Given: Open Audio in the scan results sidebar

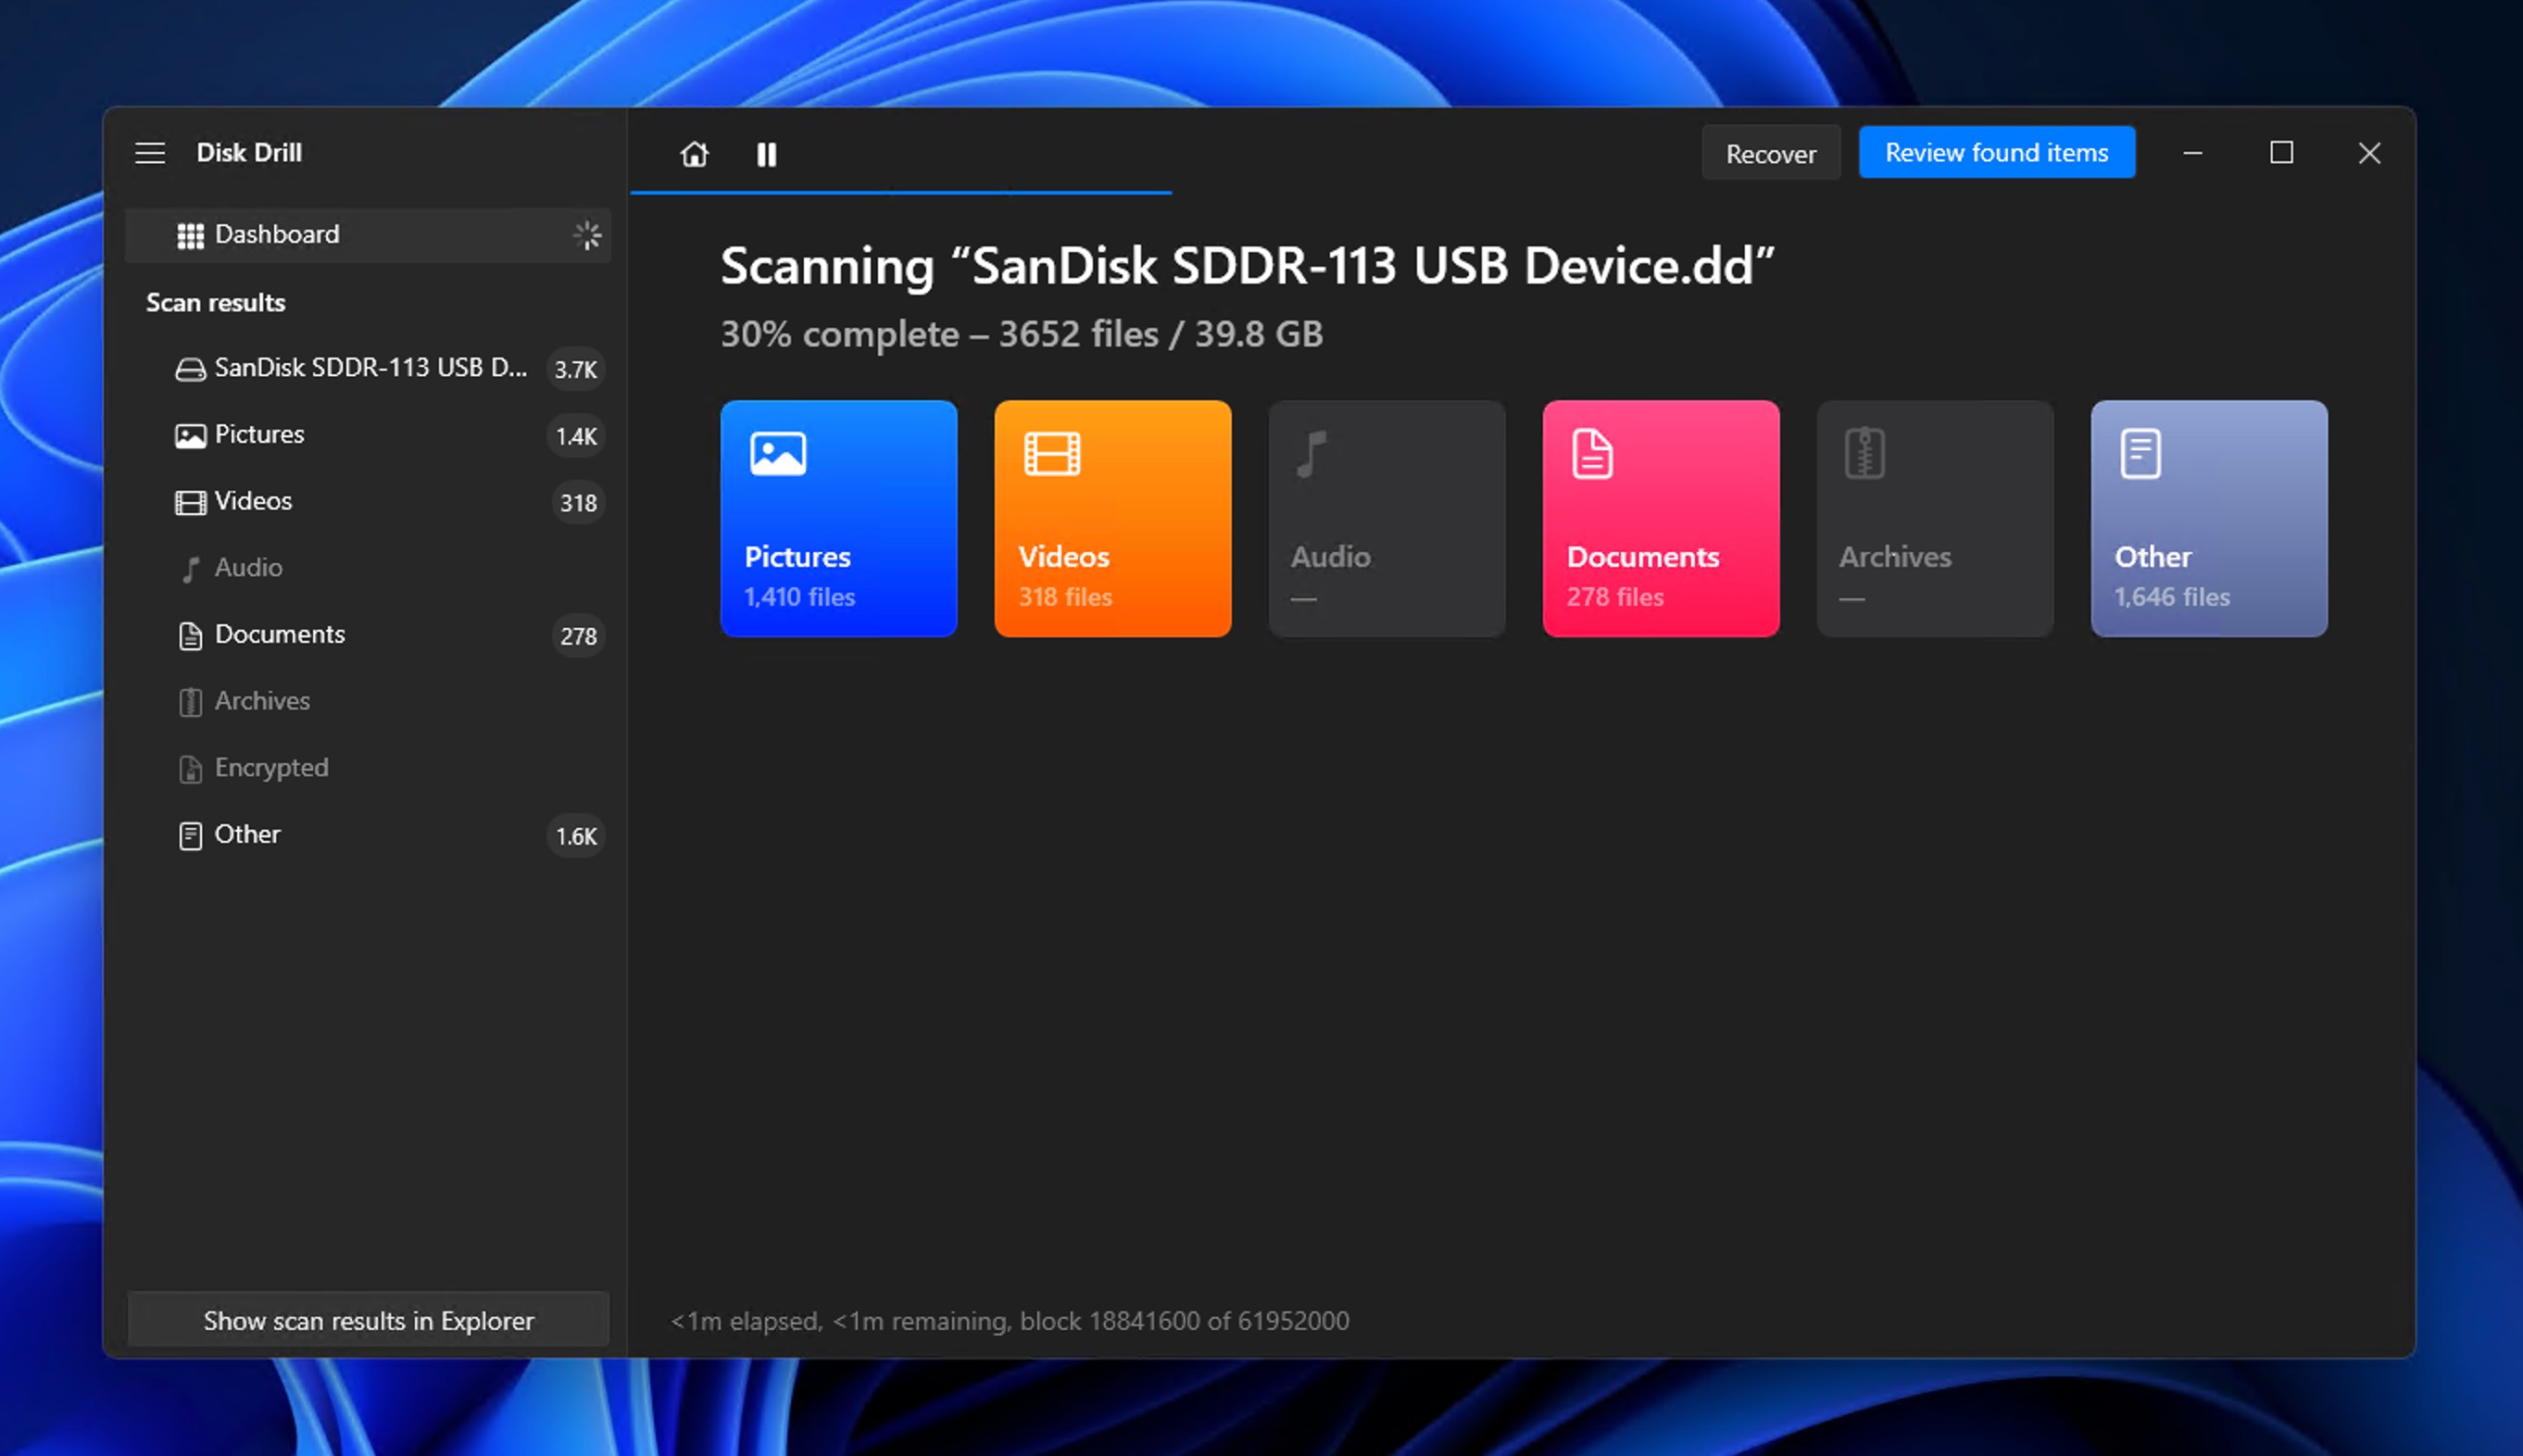Looking at the screenshot, I should pos(368,568).
